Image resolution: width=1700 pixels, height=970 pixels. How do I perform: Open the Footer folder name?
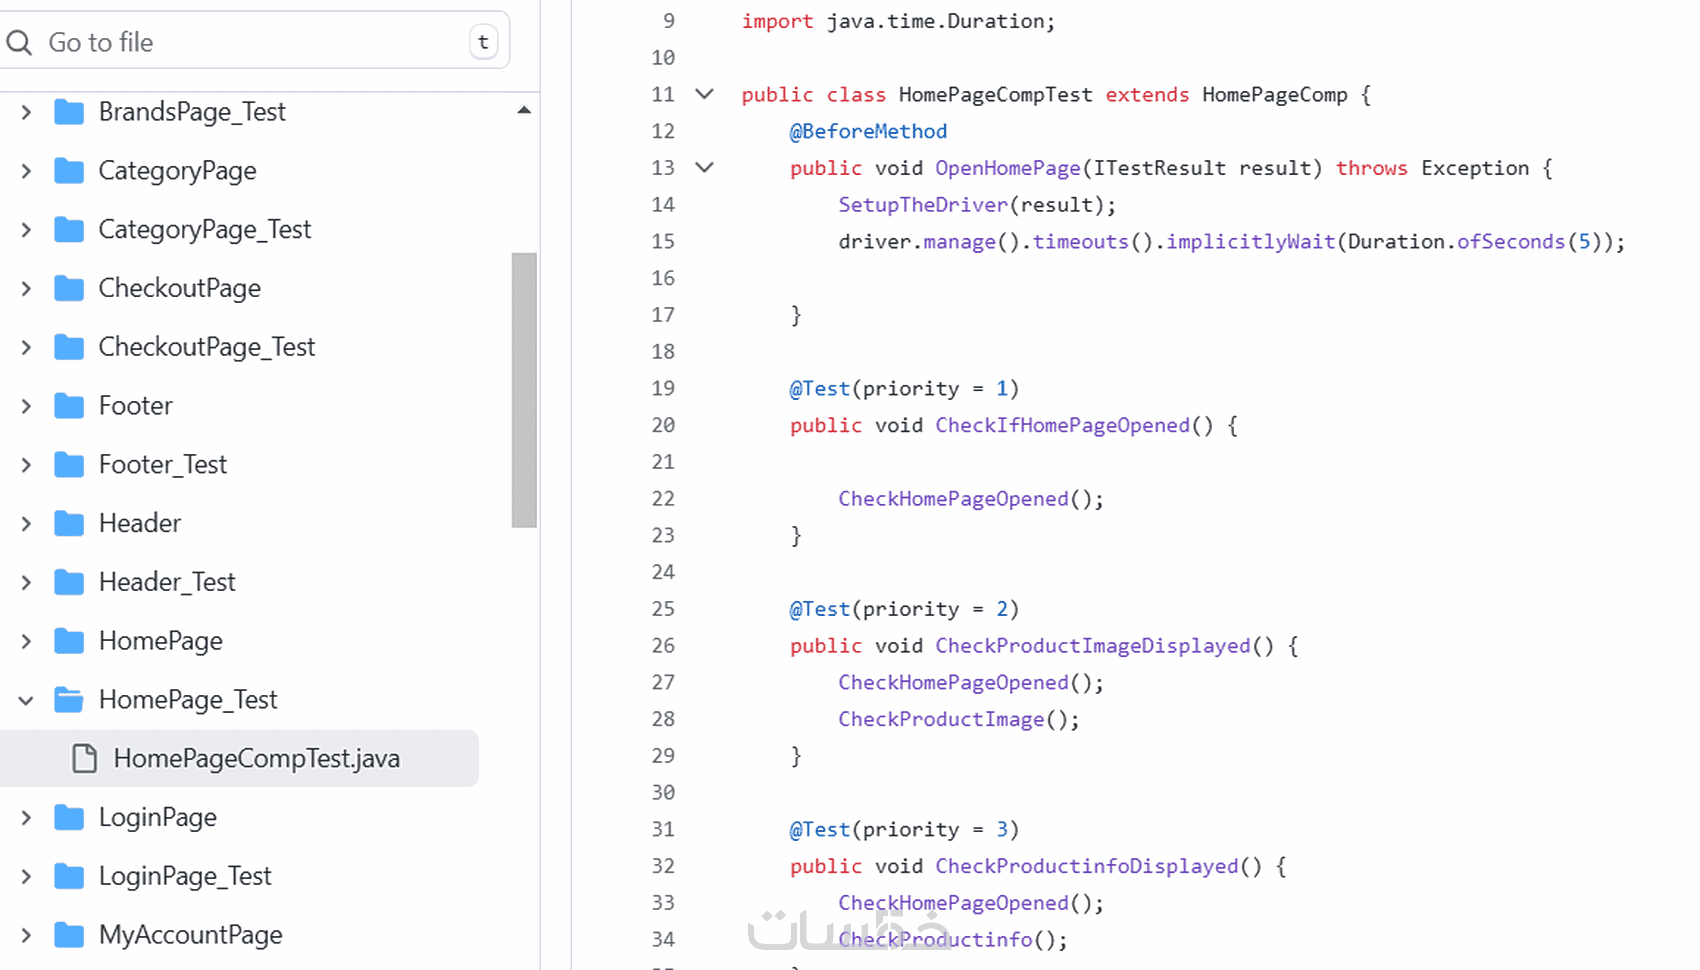pyautogui.click(x=136, y=406)
